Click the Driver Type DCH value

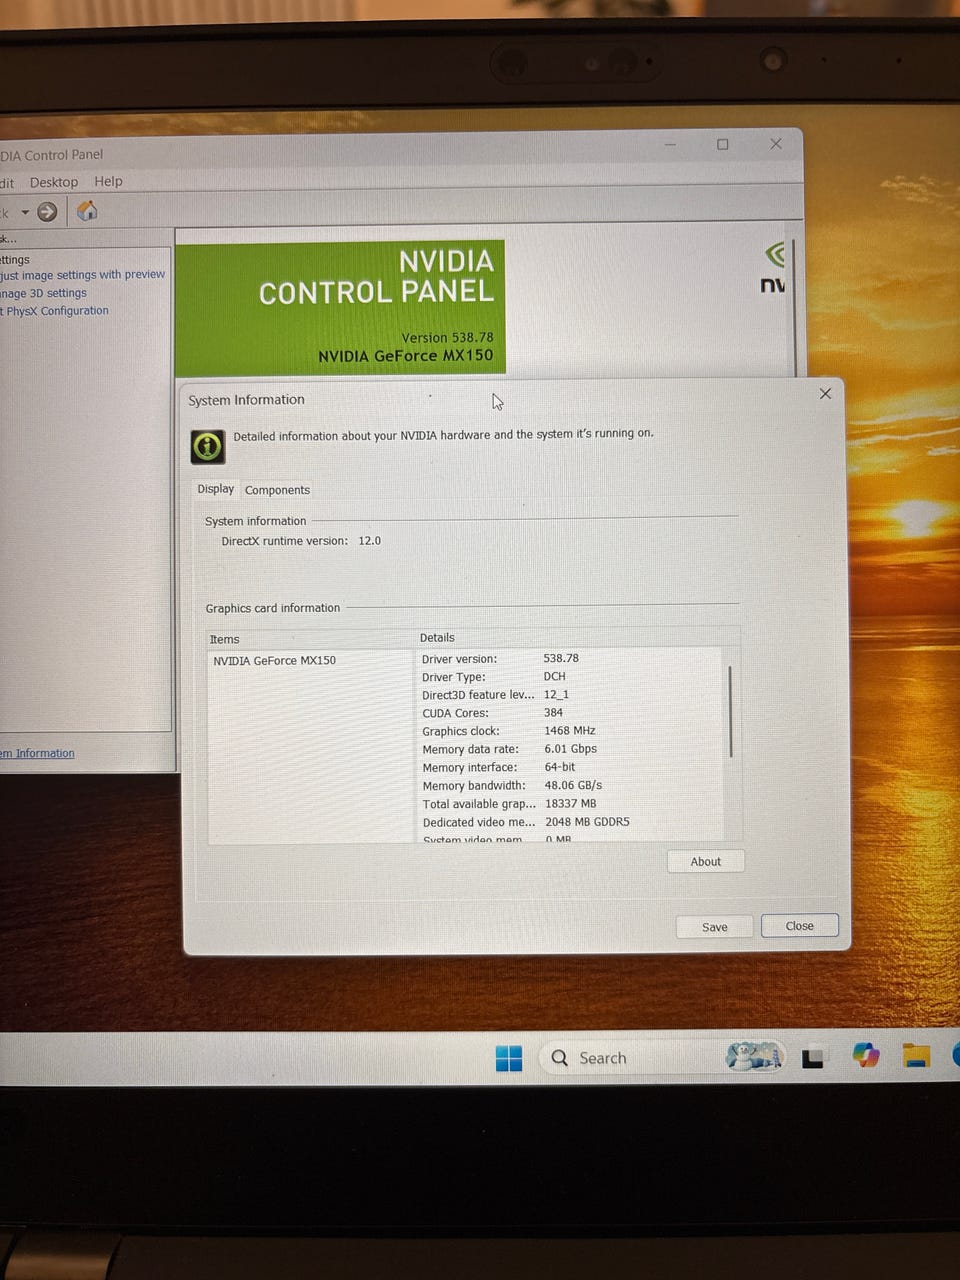tap(554, 676)
